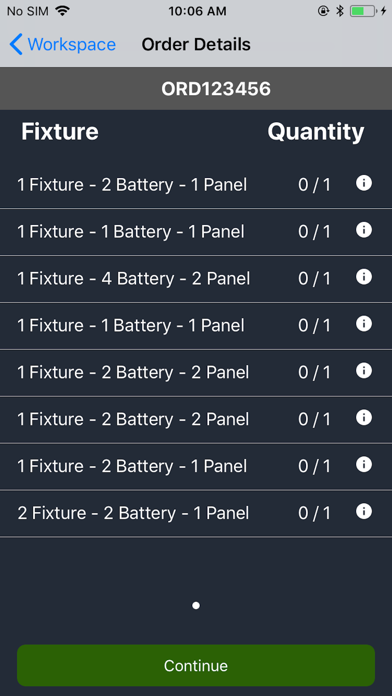This screenshot has width=392, height=696.
Task: Tap the Quantity column header
Action: 316,132
